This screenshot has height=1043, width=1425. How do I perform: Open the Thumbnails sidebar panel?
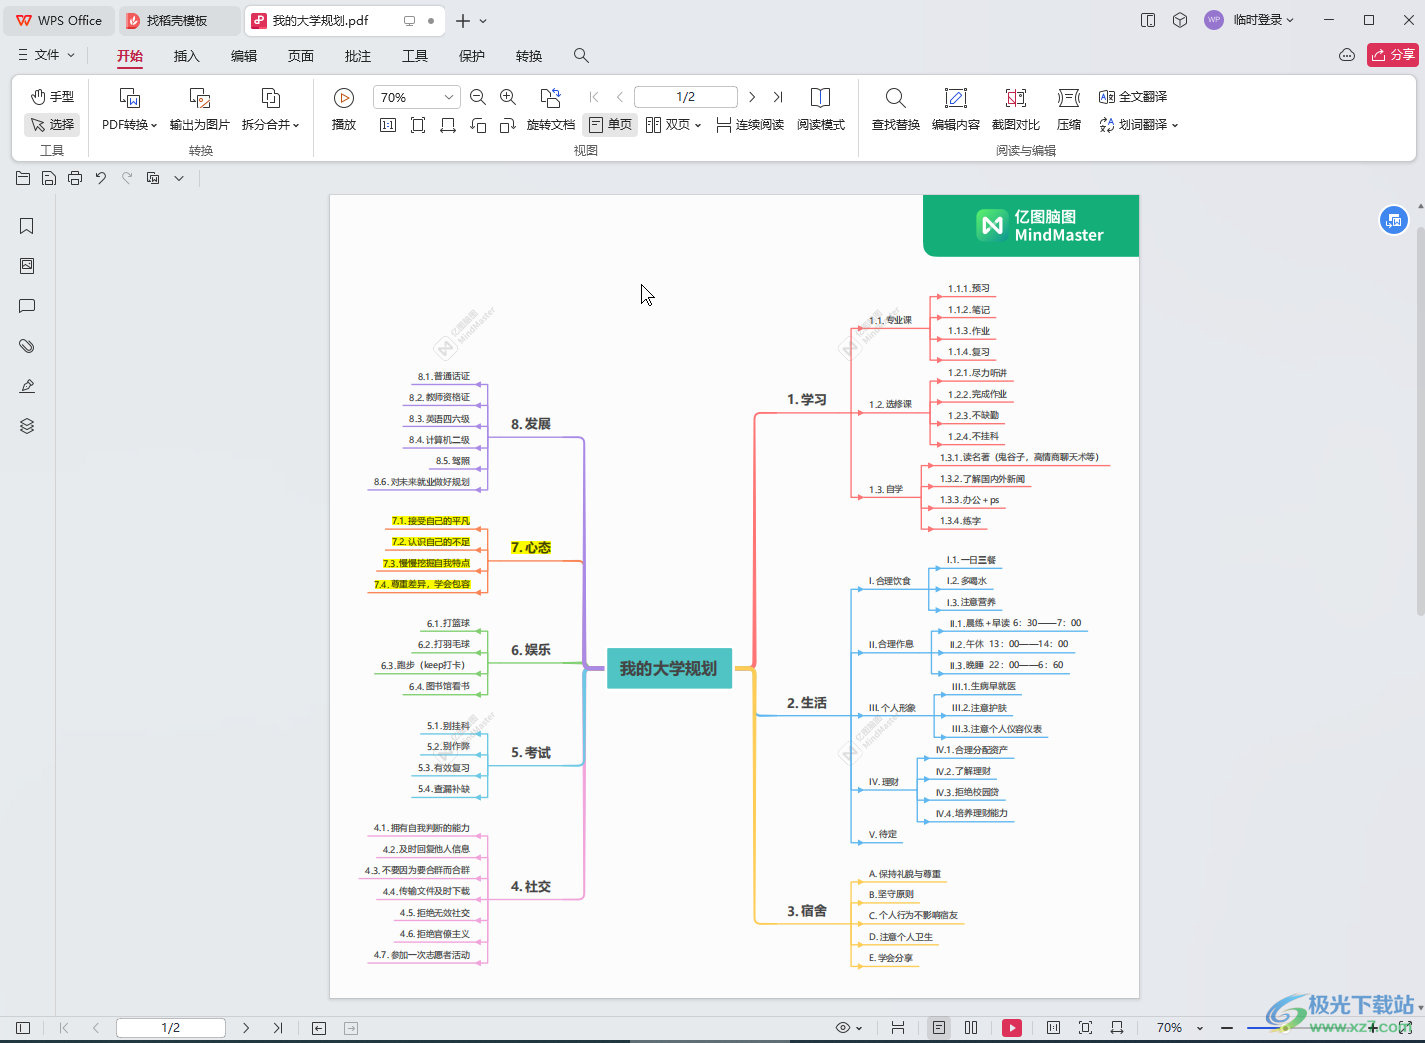[x=27, y=266]
